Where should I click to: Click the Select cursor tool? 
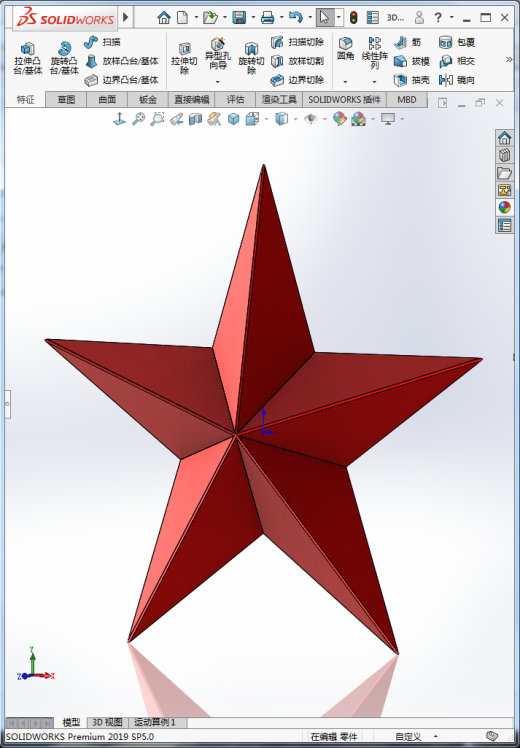[324, 18]
